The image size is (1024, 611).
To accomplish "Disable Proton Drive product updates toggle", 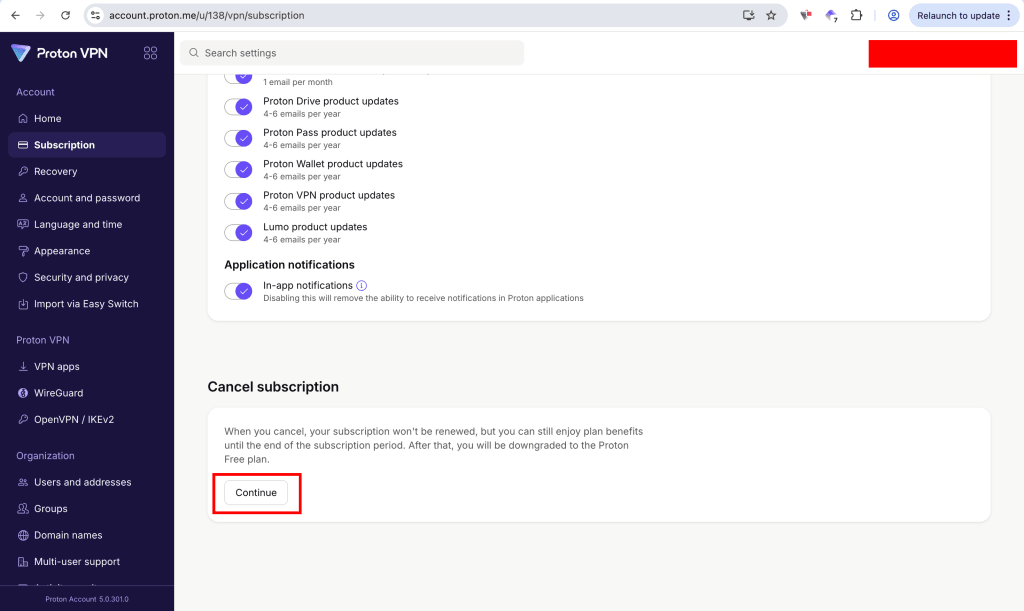I will 238,107.
